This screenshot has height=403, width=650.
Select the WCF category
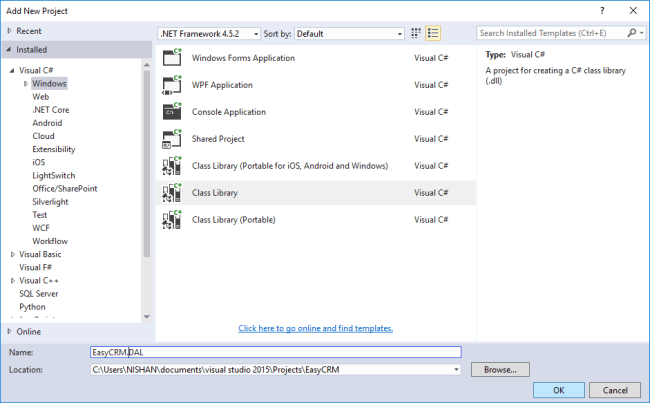(41, 228)
